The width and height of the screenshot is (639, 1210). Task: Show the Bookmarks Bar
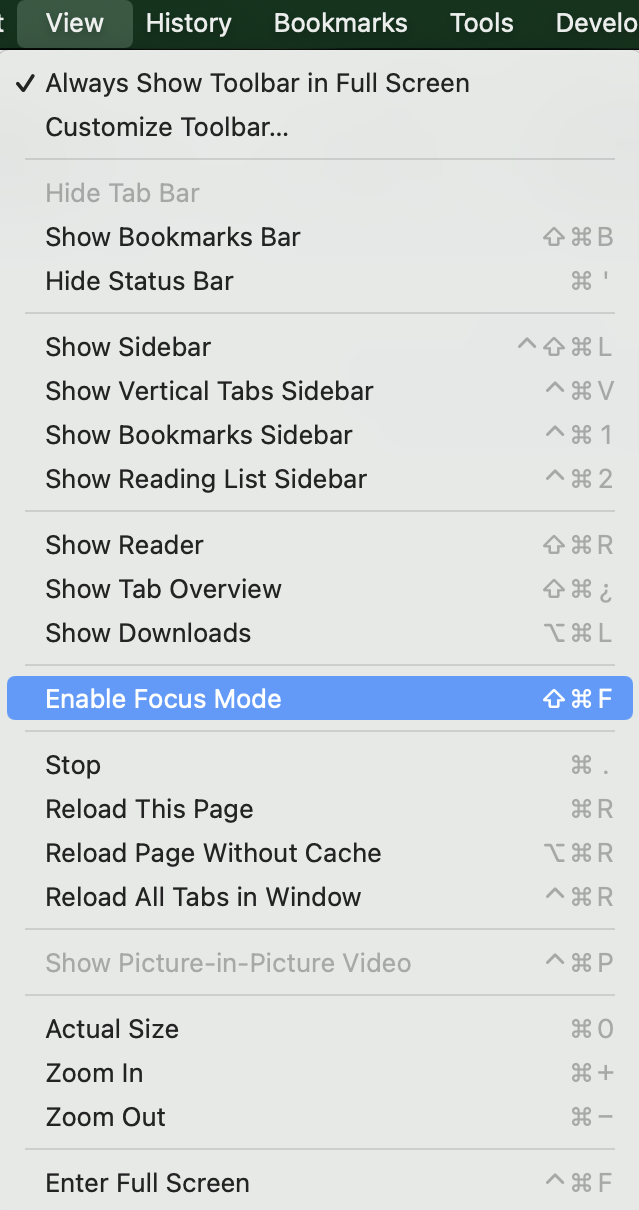[x=172, y=237]
